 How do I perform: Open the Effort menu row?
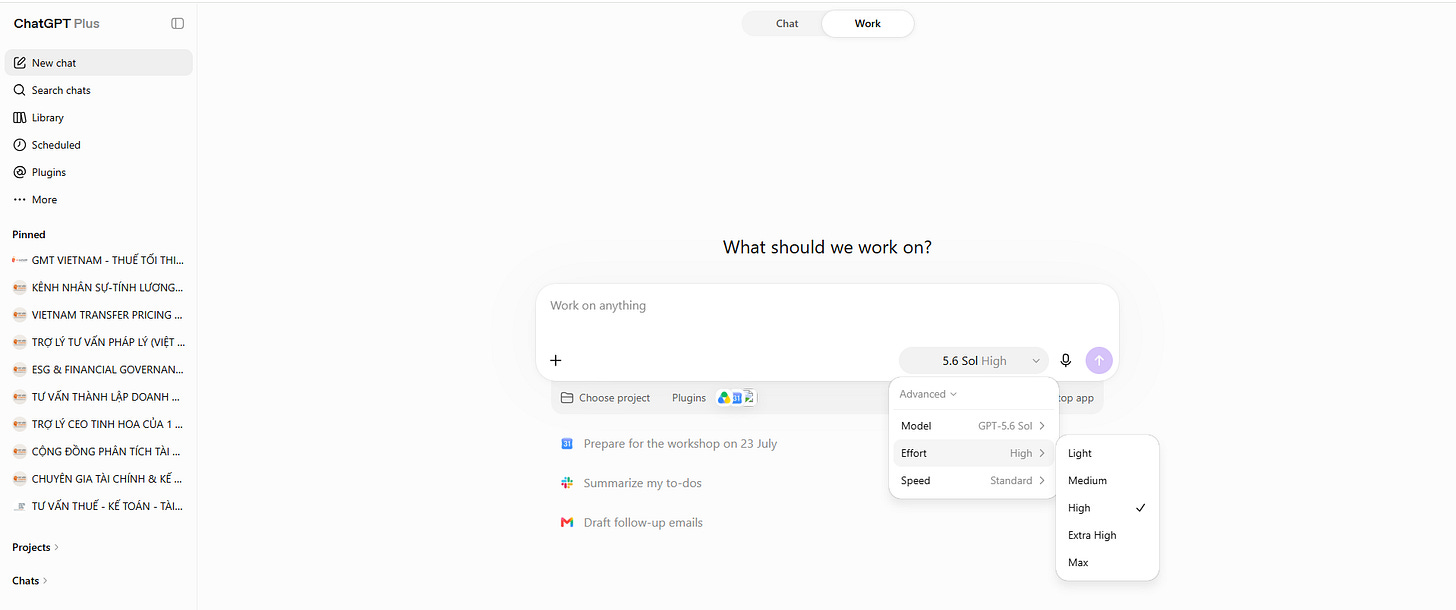[x=973, y=453]
